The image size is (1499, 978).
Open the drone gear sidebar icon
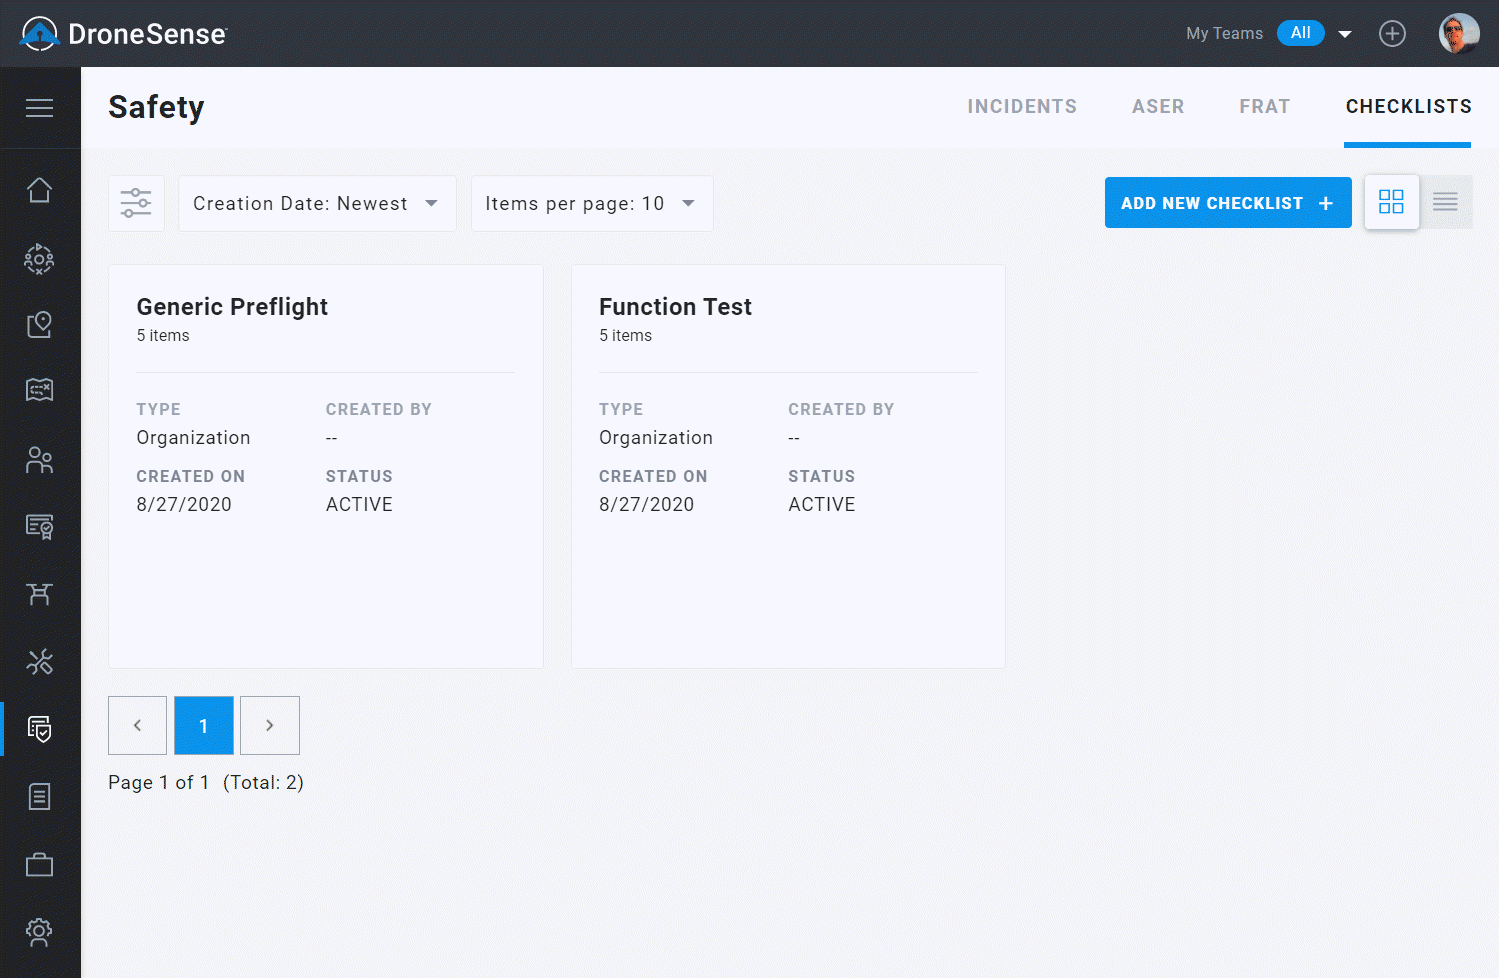[40, 259]
